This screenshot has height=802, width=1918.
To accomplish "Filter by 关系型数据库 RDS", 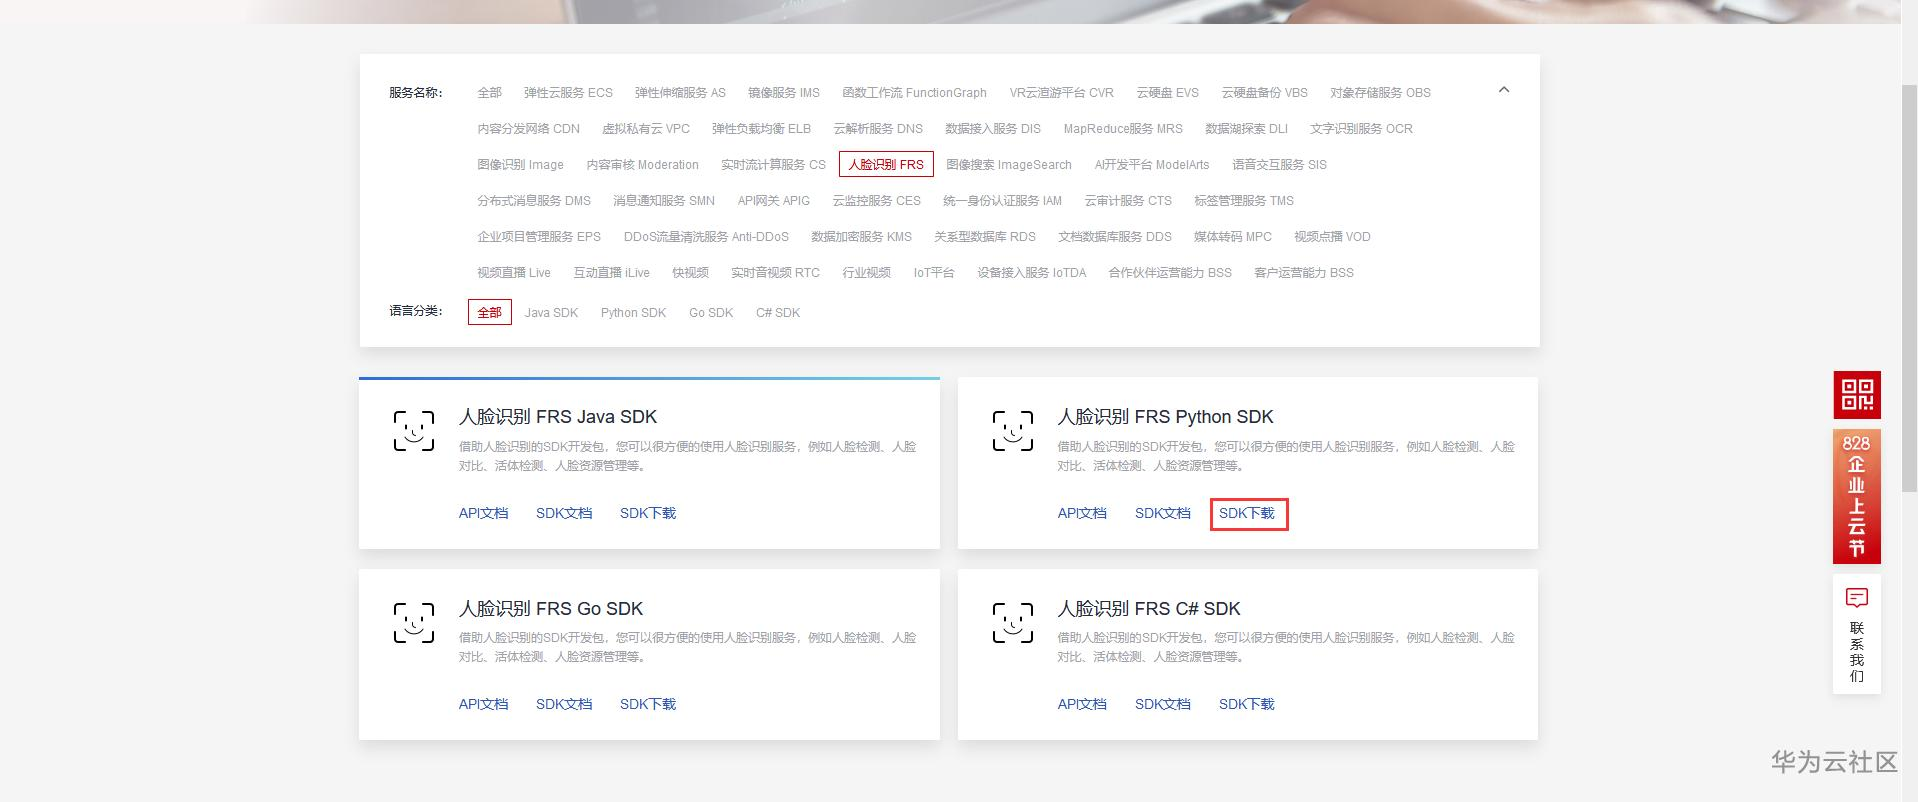I will [985, 237].
